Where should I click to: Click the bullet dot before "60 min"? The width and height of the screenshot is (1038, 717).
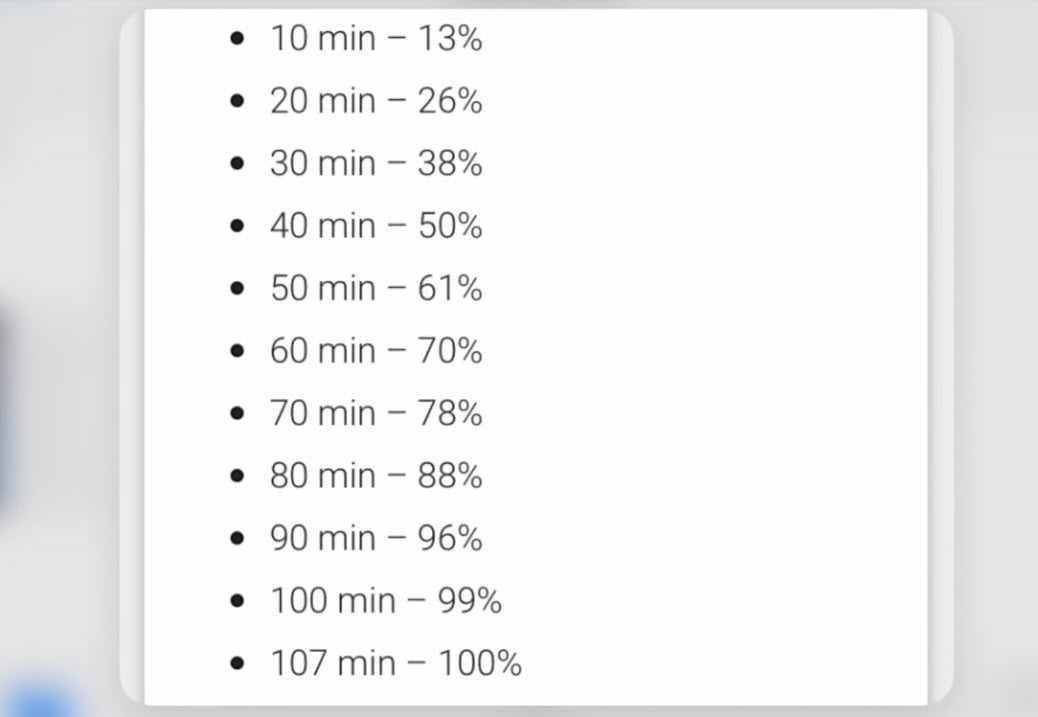point(237,352)
